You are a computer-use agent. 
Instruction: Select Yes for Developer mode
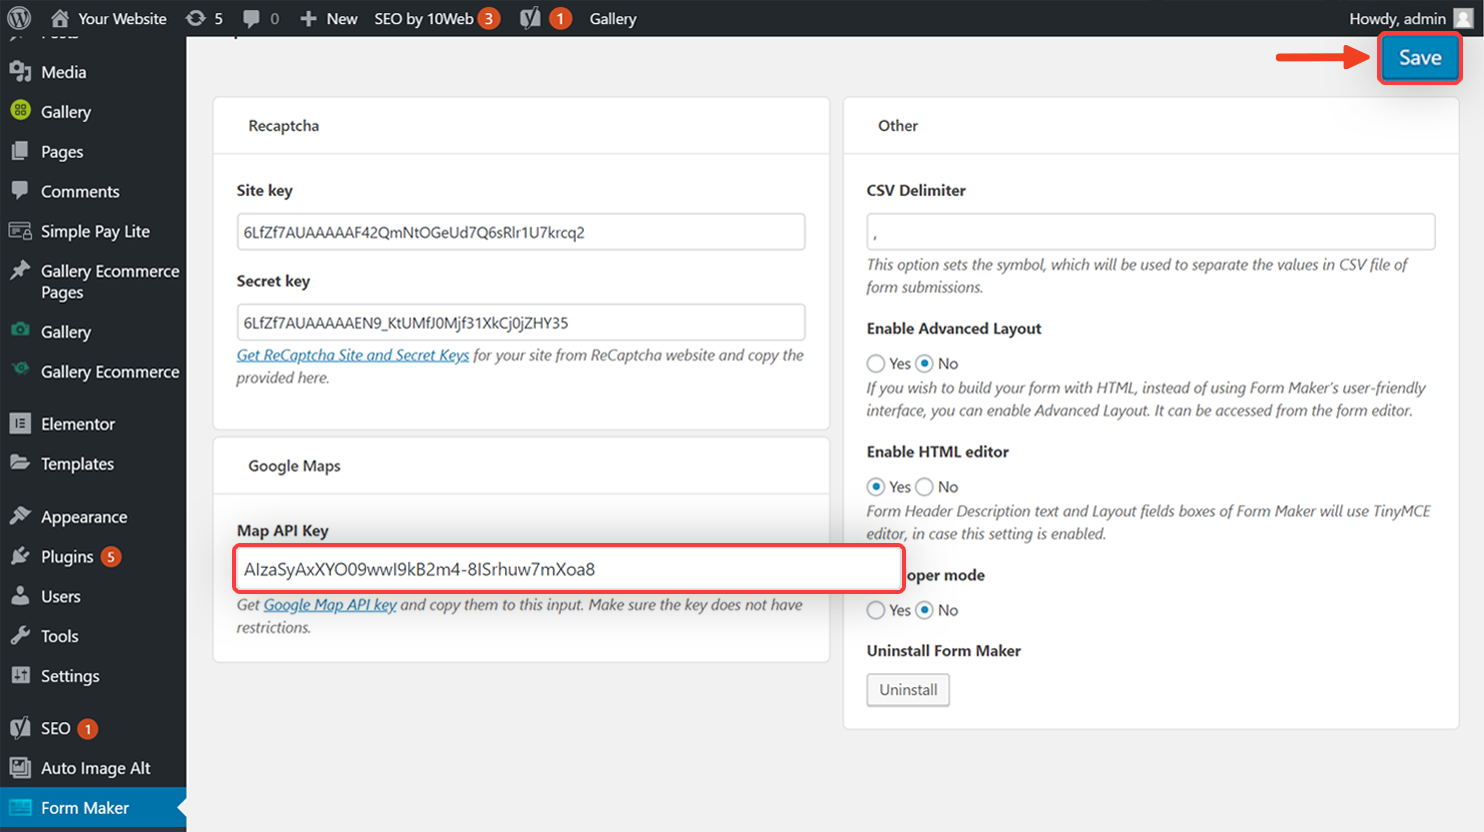click(x=876, y=610)
